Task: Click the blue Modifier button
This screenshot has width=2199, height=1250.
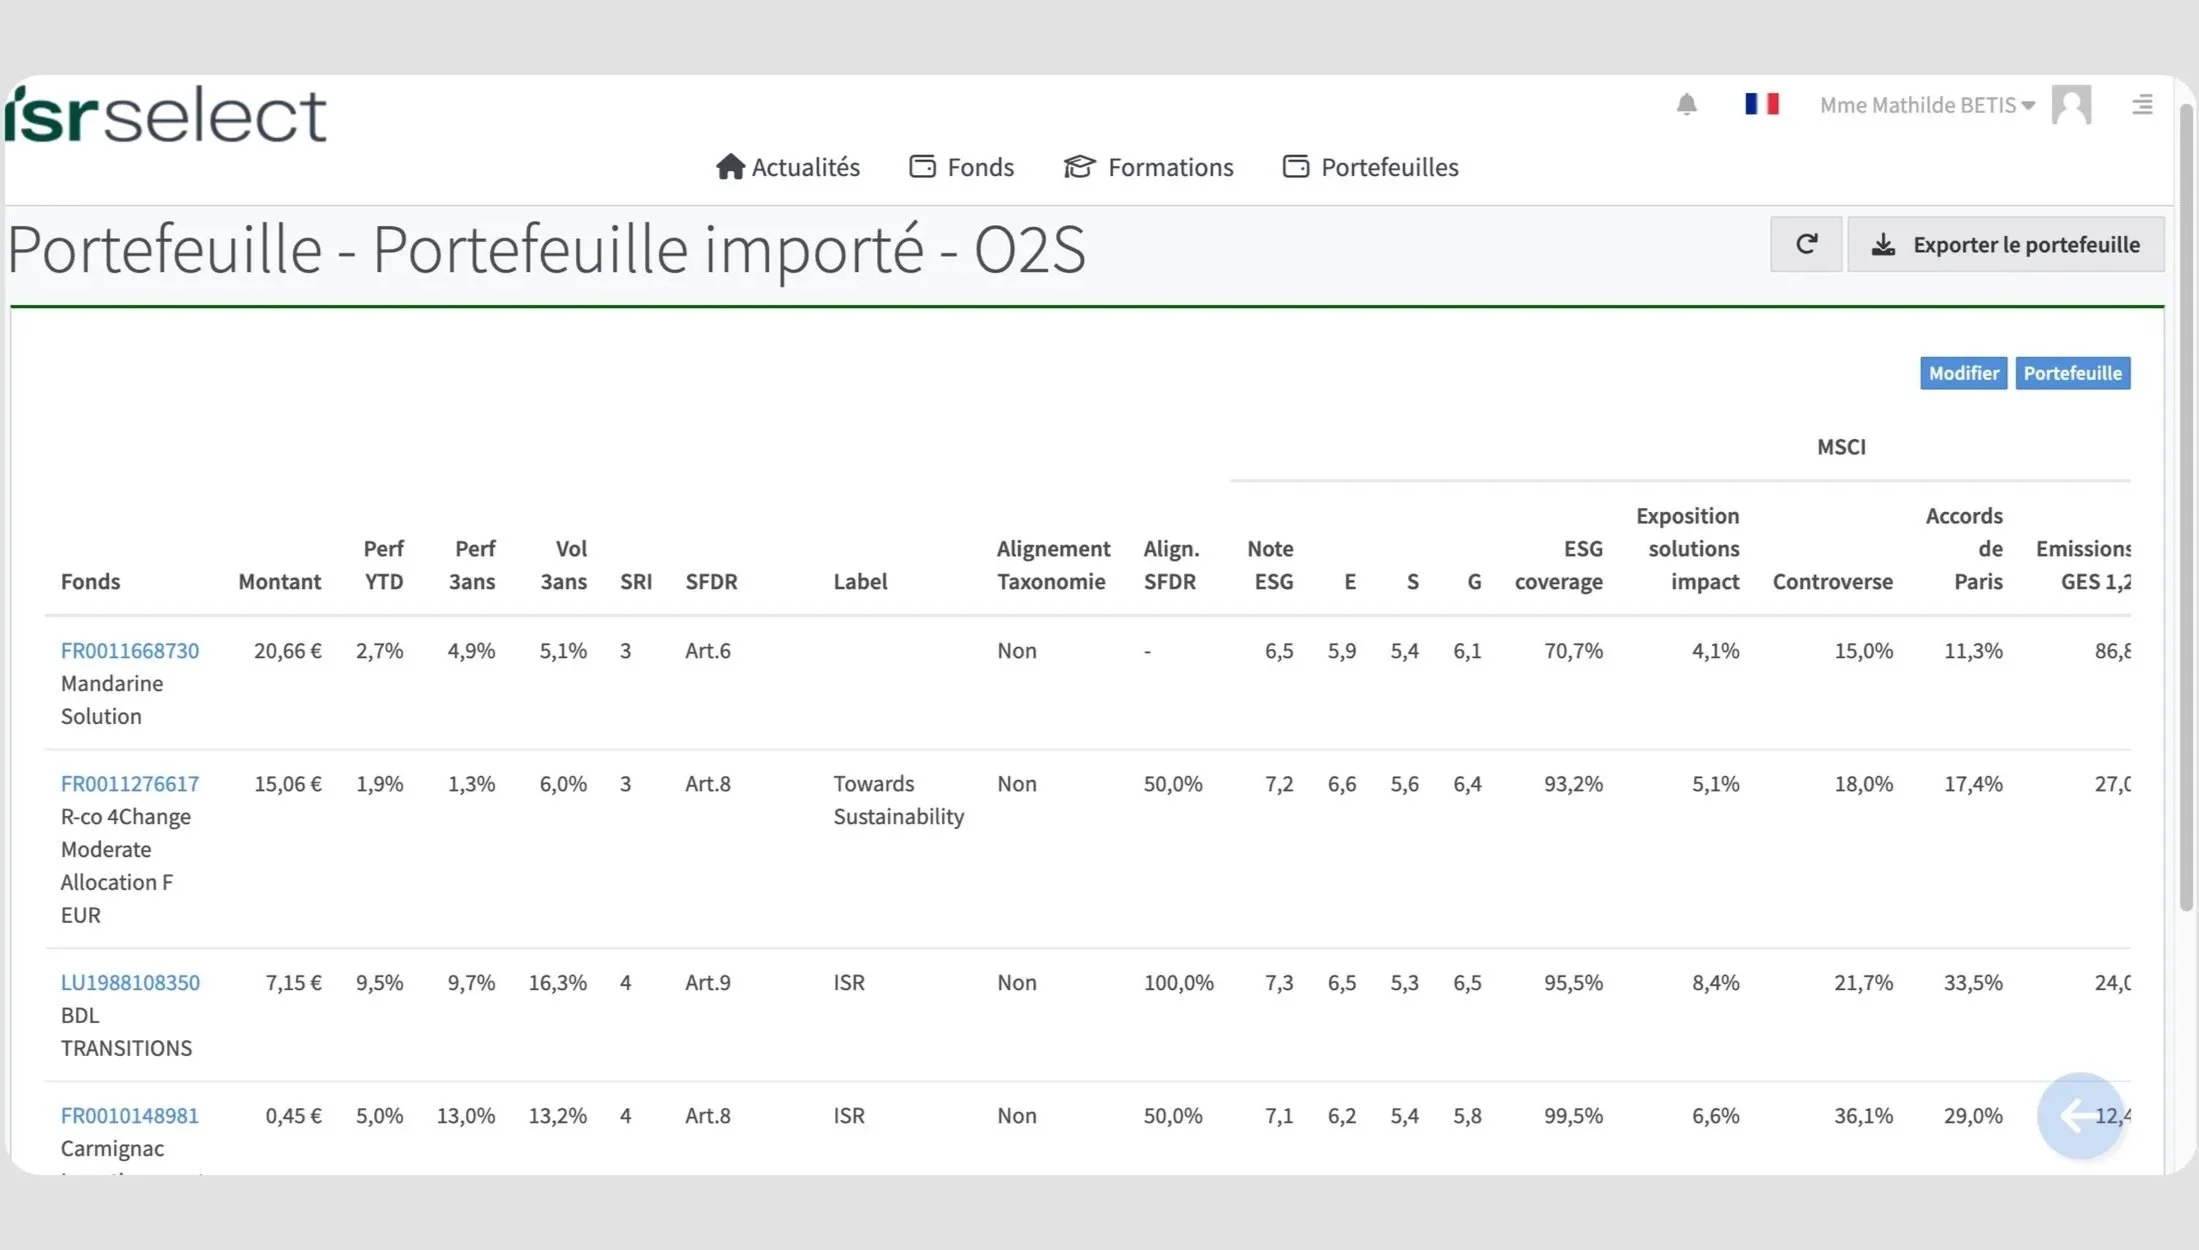Action: click(1963, 373)
